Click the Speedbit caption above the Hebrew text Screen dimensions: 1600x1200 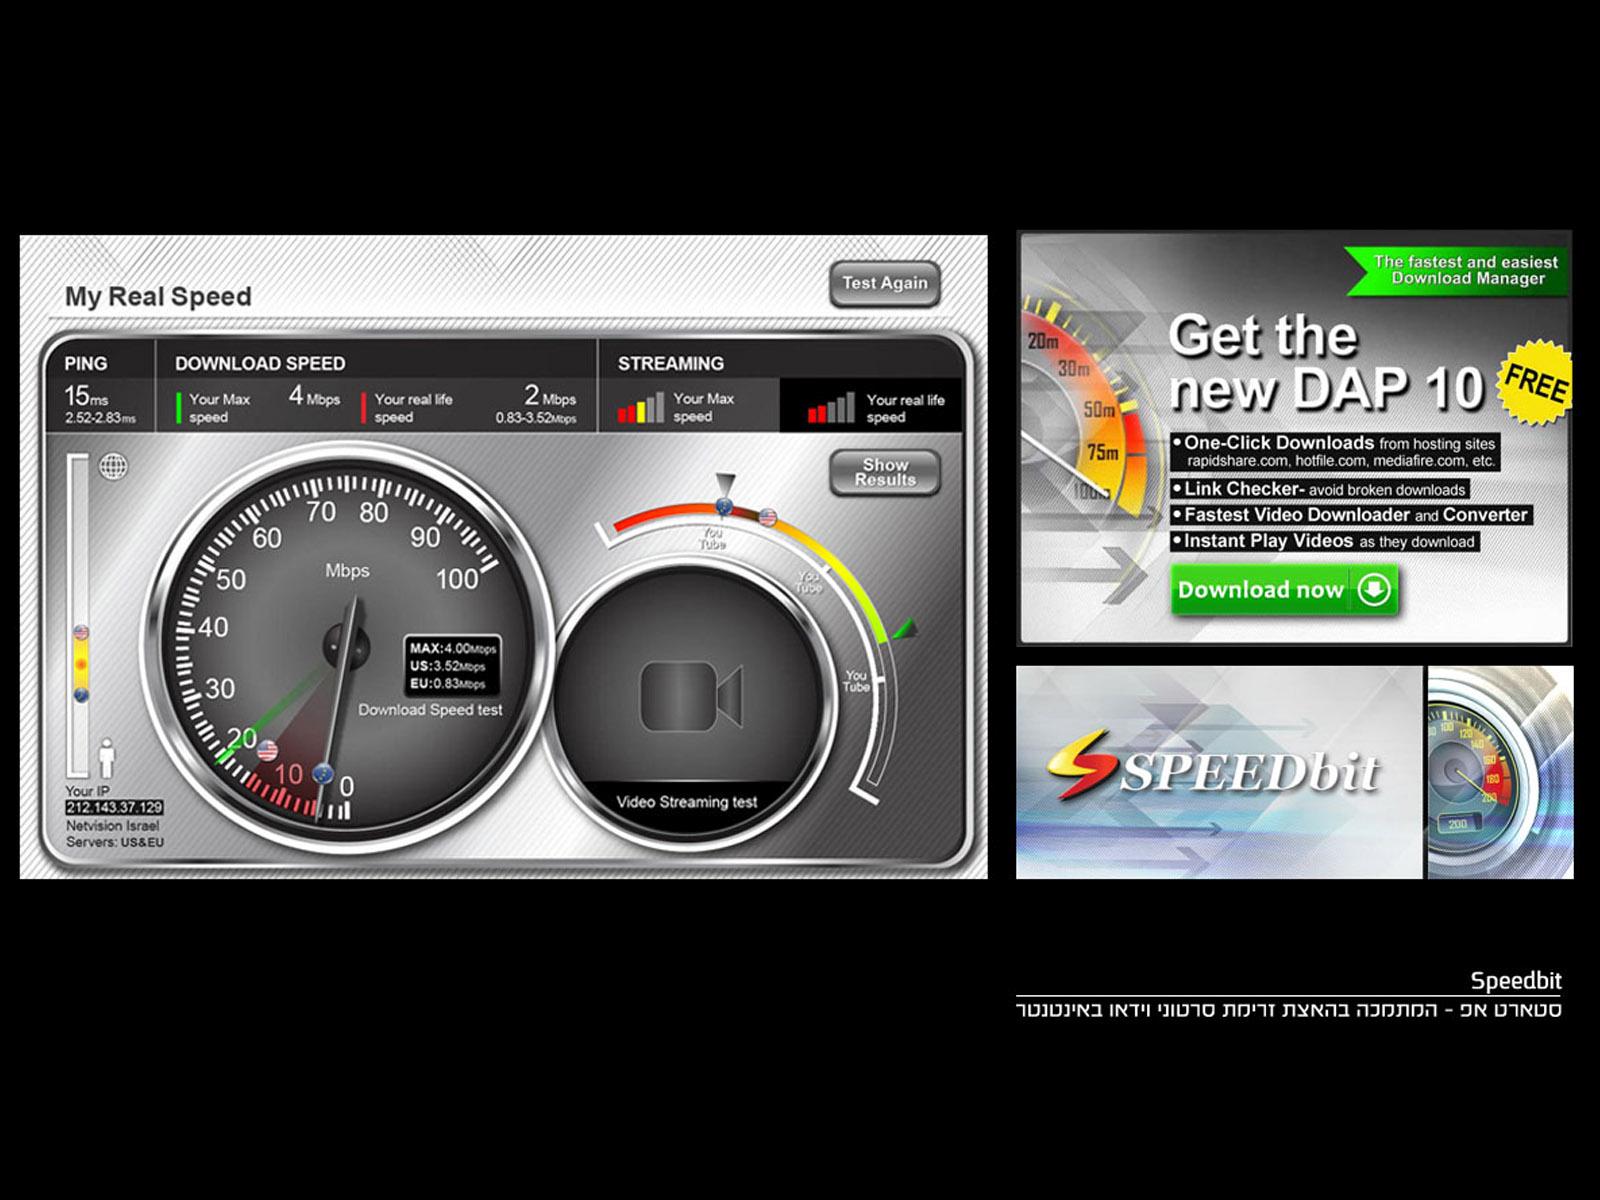click(x=1516, y=981)
